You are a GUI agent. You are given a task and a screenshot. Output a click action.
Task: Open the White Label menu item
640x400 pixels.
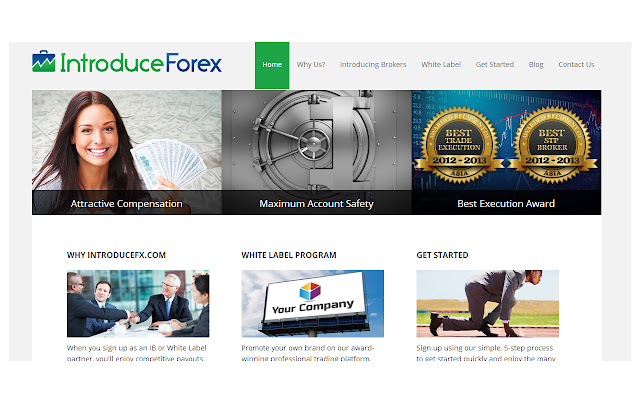[x=441, y=64]
